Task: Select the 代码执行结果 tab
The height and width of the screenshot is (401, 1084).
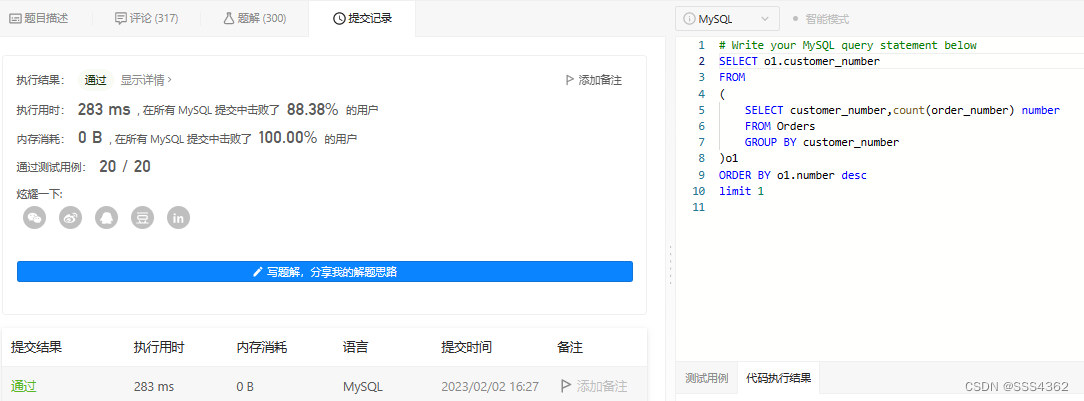Action: tap(778, 378)
